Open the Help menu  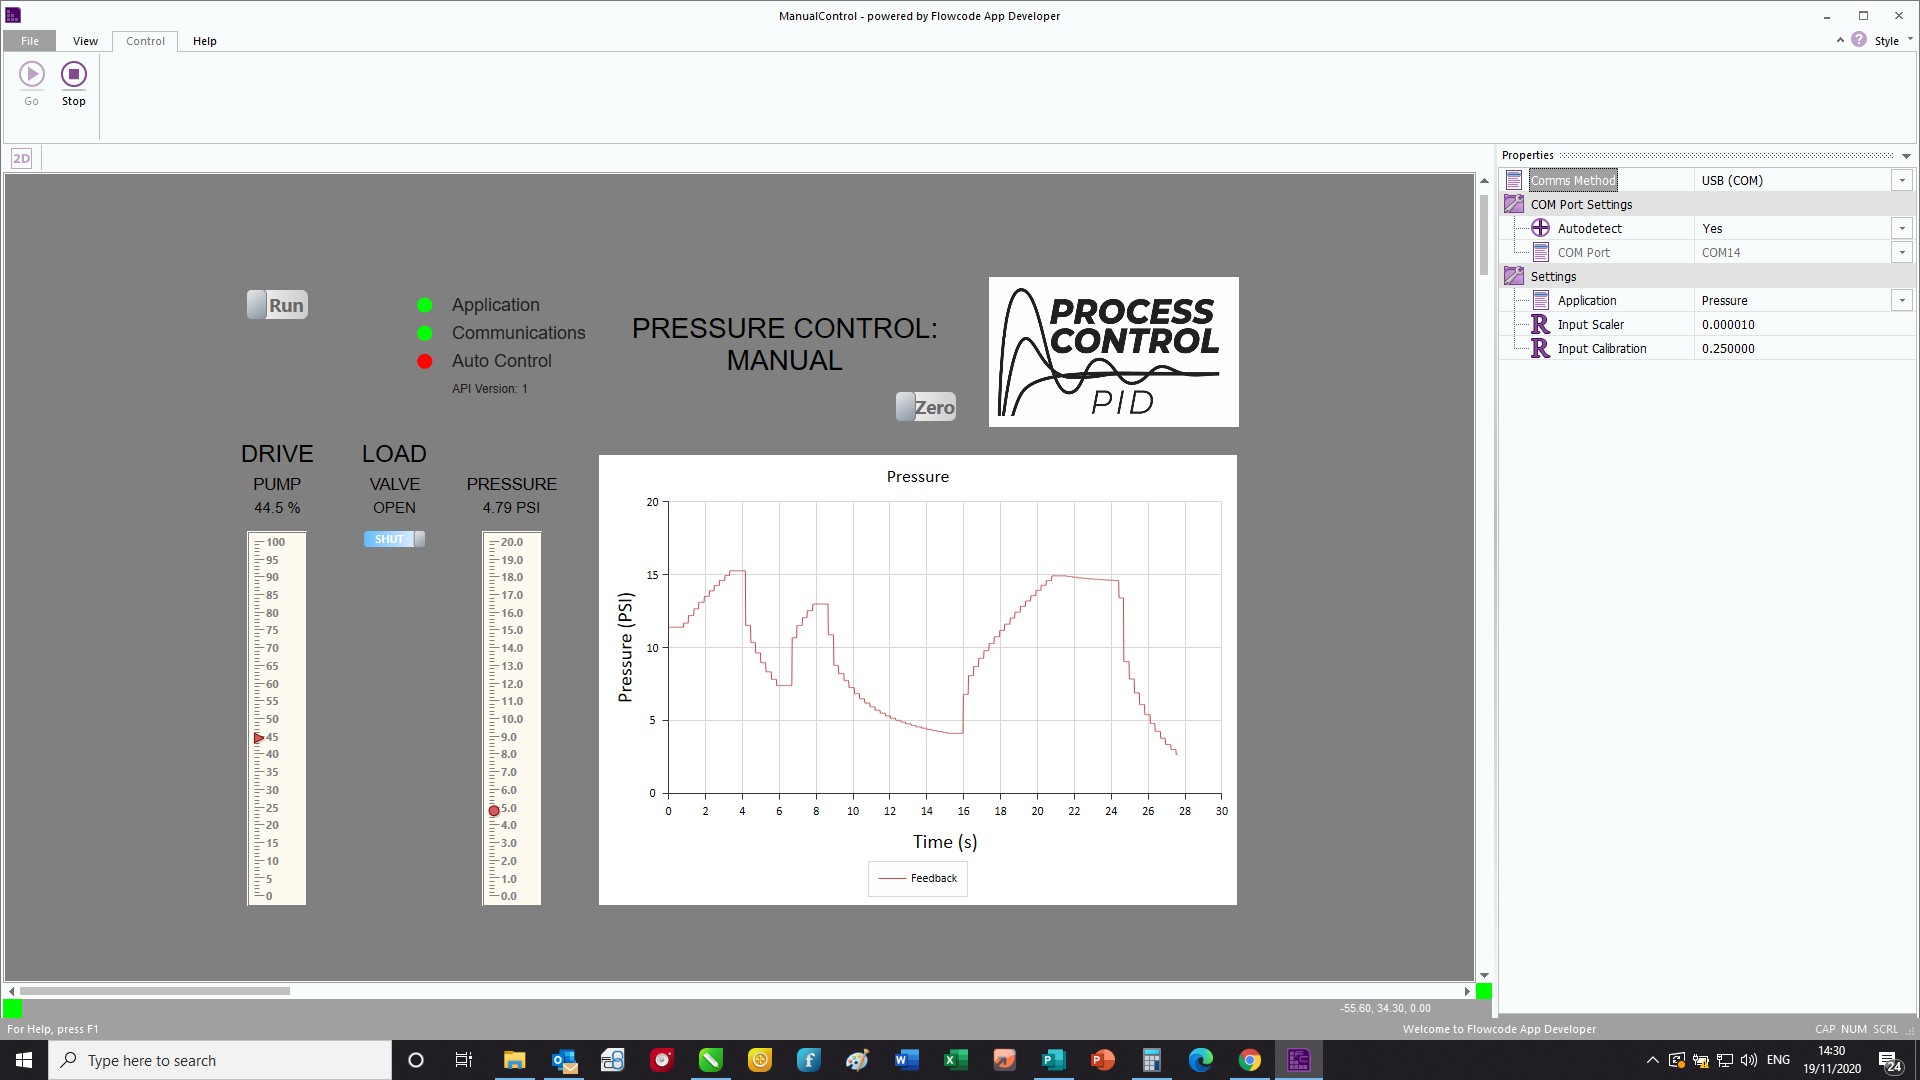(x=204, y=41)
